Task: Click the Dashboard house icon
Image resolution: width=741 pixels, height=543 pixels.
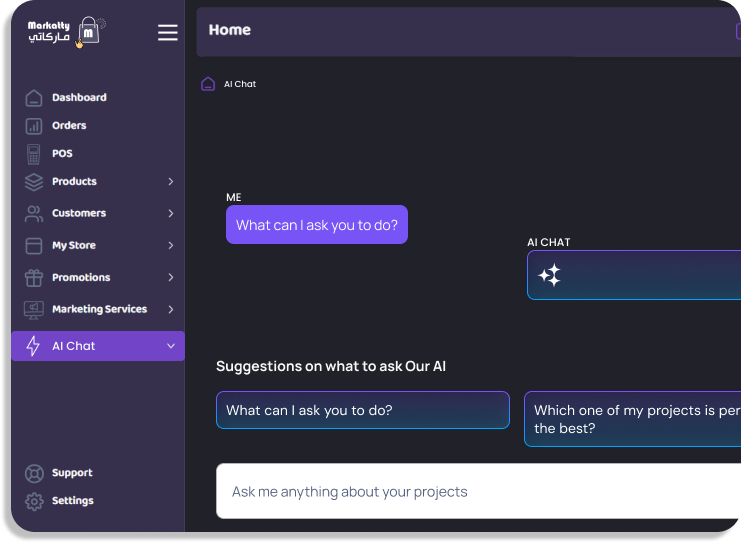Action: click(x=34, y=98)
